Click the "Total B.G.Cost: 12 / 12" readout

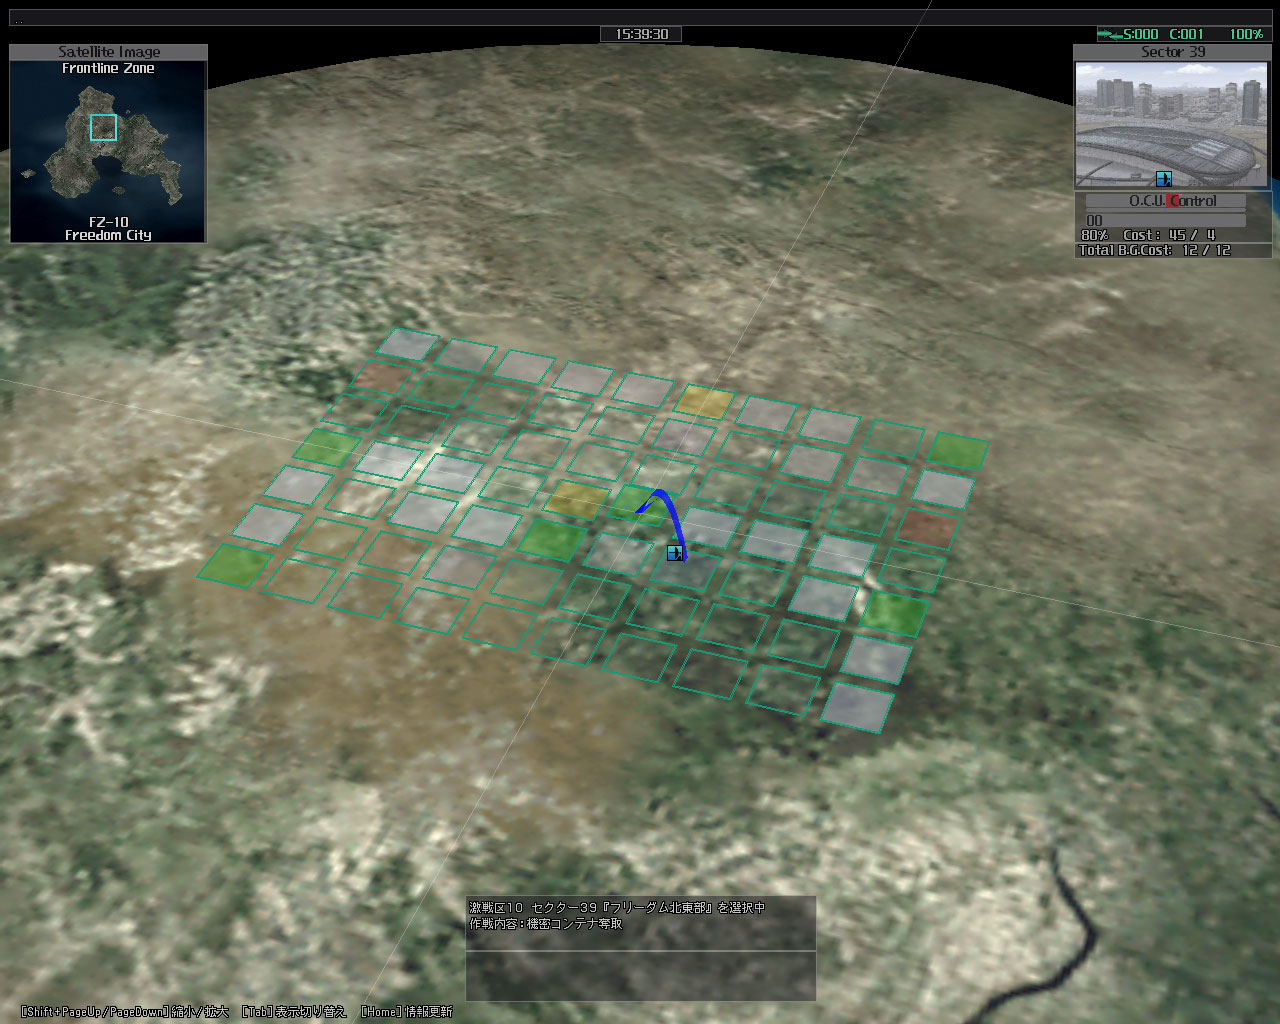tap(1155, 250)
